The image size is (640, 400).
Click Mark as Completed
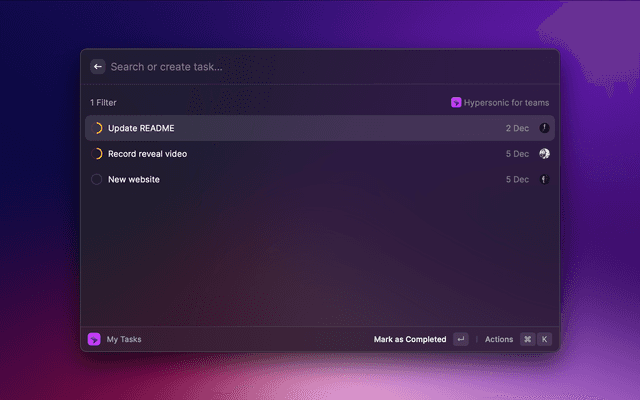(410, 339)
